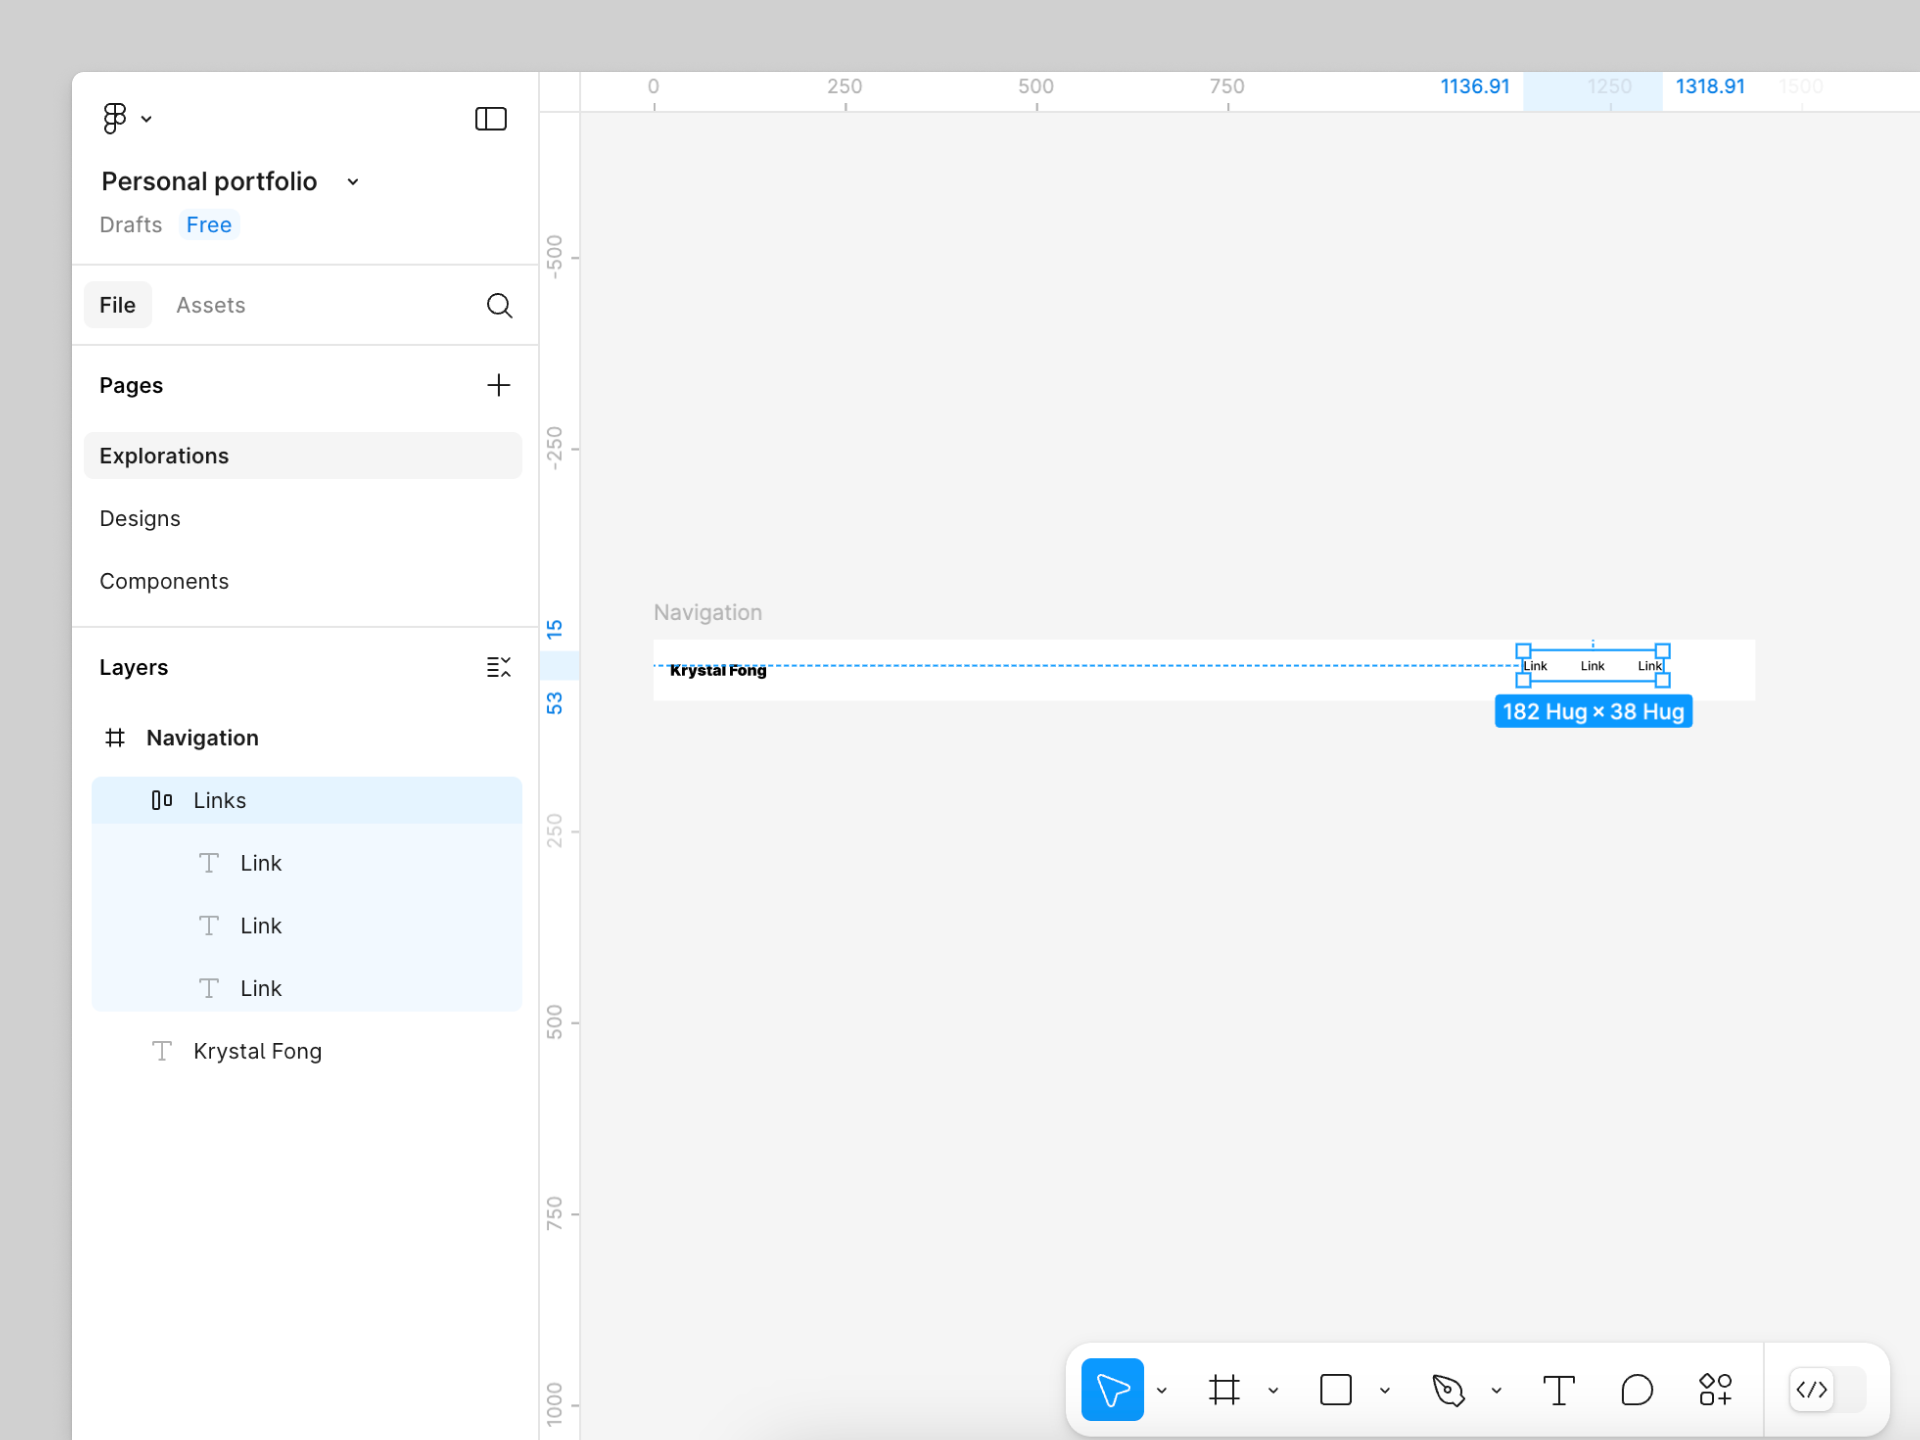Image resolution: width=1920 pixels, height=1440 pixels.
Task: Toggle the sidebar minimize UI icon
Action: pos(490,119)
